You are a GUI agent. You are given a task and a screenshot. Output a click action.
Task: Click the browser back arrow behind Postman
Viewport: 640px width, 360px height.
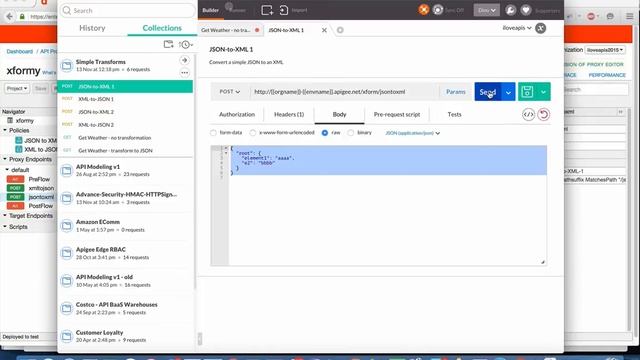[9, 17]
